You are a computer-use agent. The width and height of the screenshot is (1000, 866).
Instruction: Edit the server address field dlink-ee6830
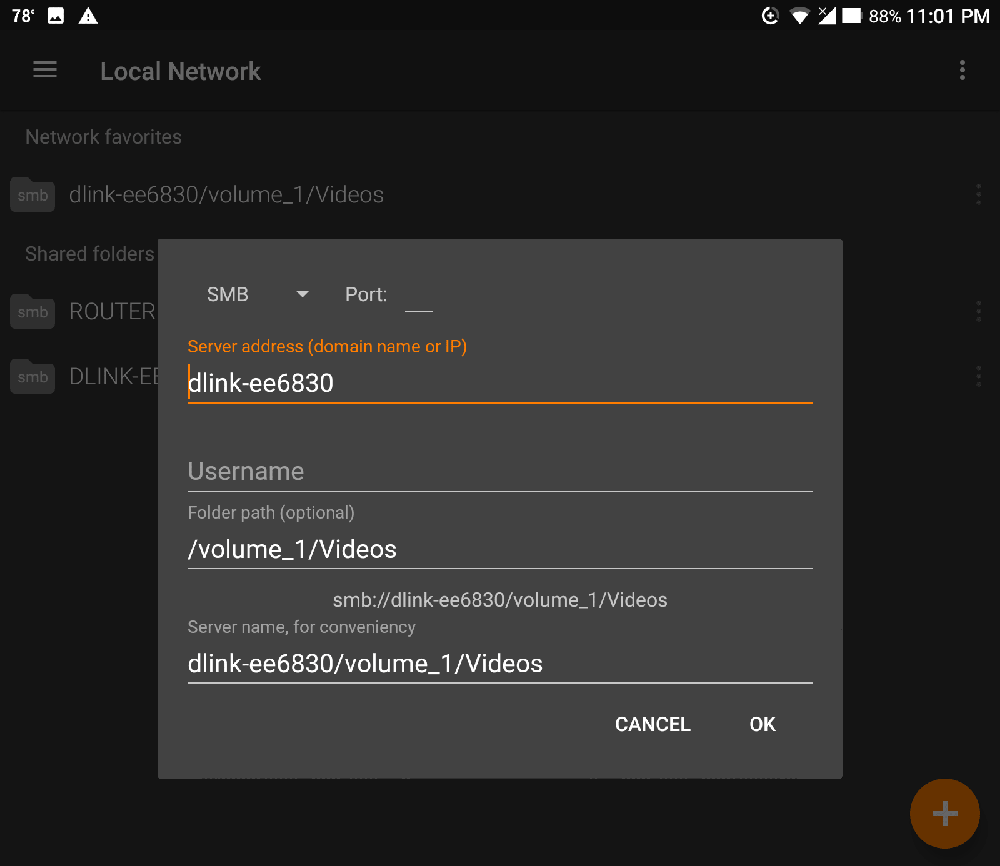point(500,383)
